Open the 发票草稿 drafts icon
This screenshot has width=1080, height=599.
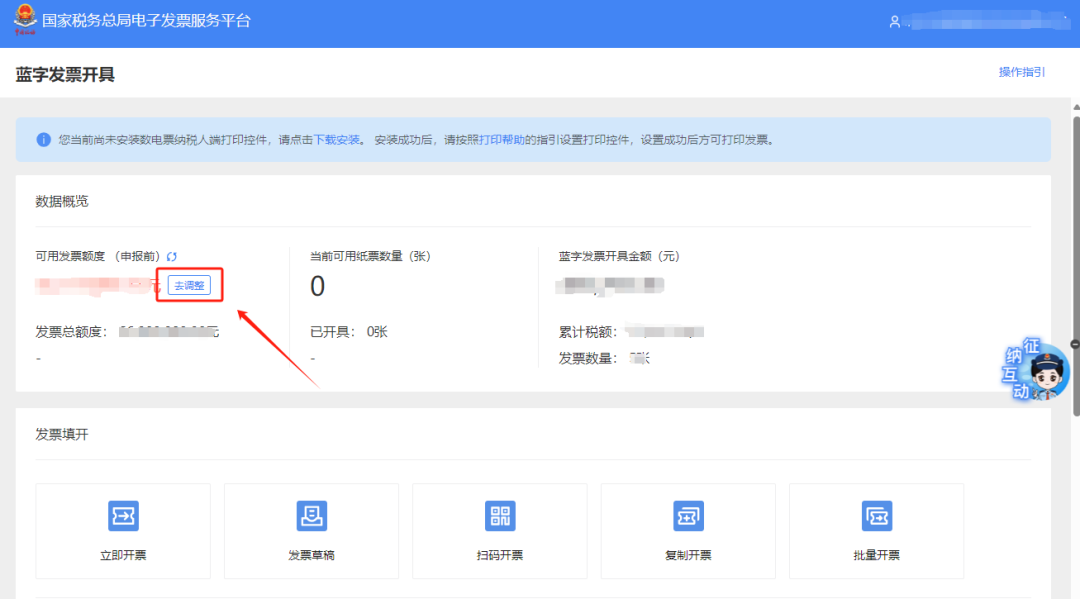click(x=311, y=516)
